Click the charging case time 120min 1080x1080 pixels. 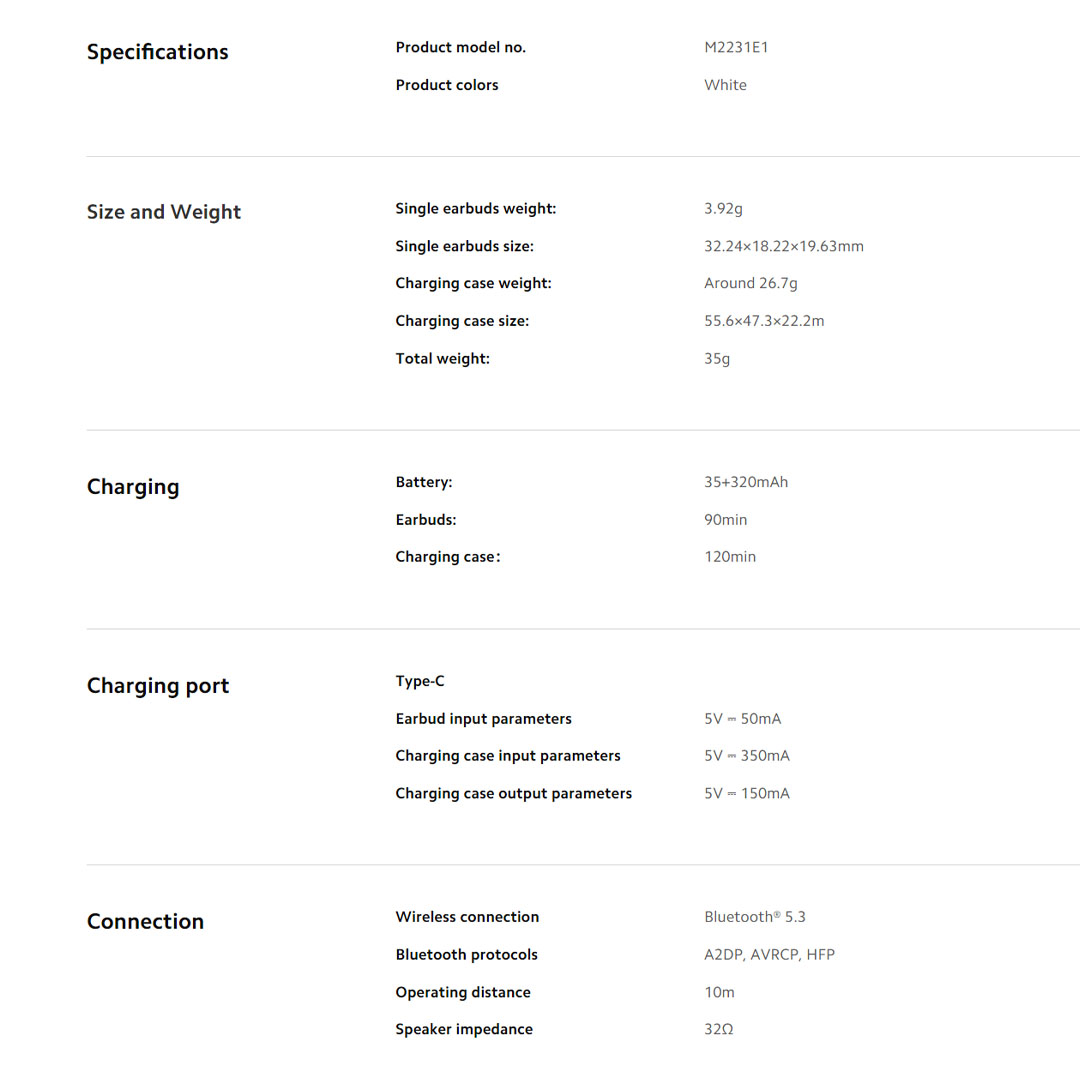coord(730,557)
